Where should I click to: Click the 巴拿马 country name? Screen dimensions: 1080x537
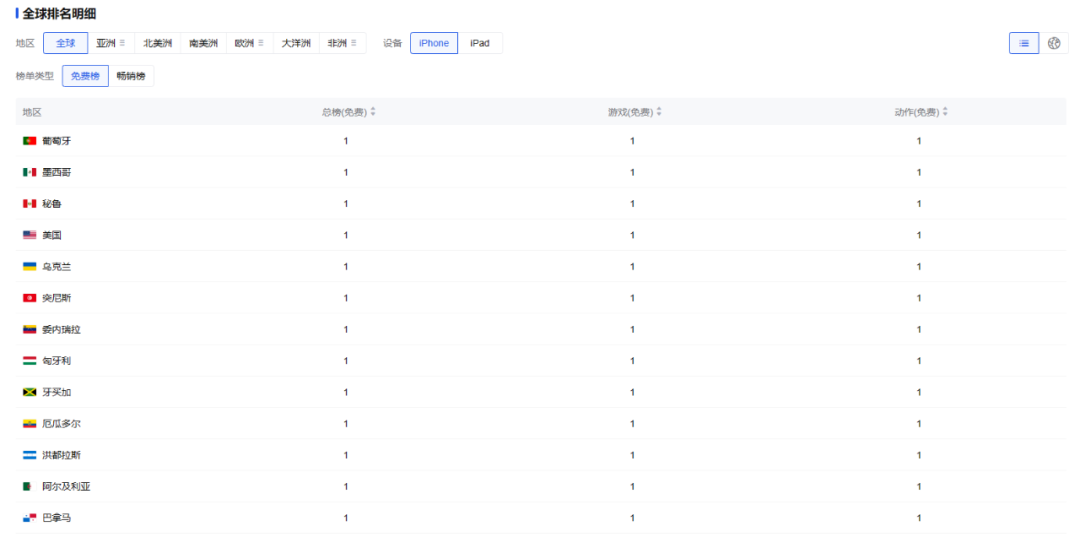point(56,518)
